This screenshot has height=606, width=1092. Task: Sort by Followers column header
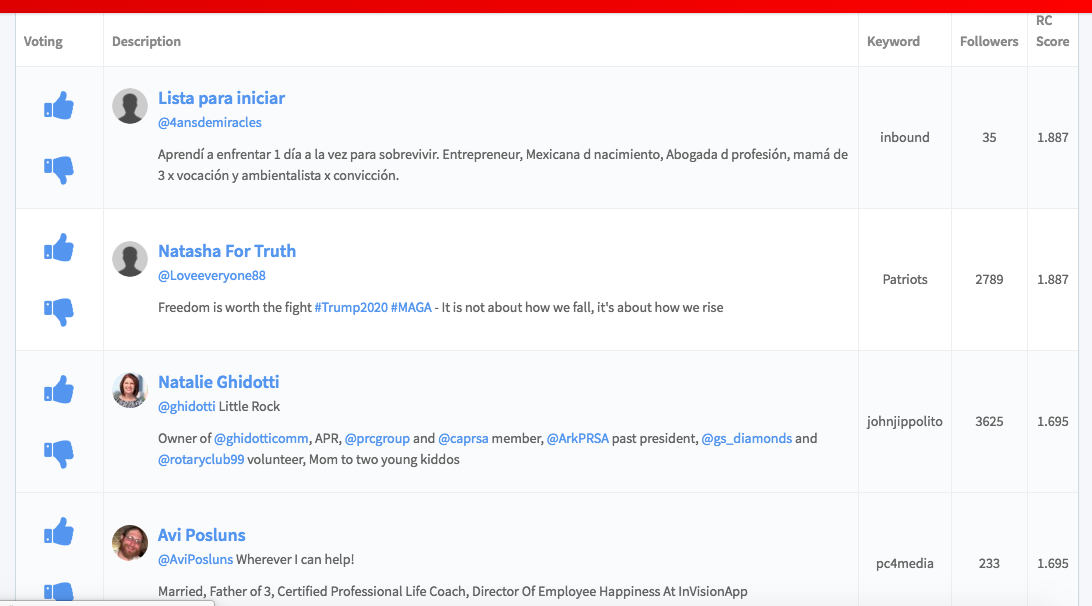click(x=989, y=41)
